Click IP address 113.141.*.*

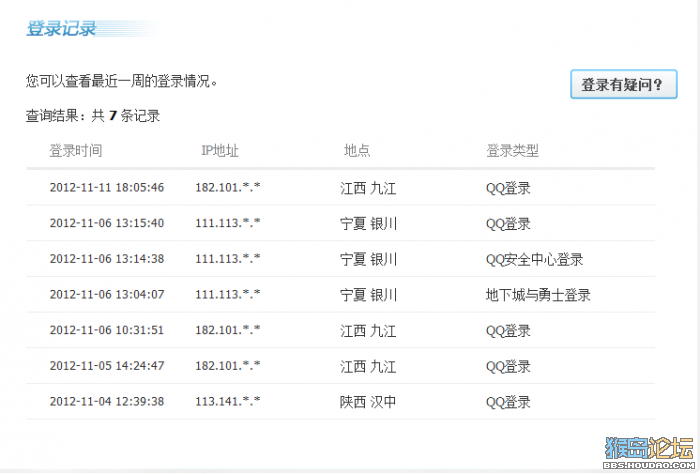click(x=228, y=402)
